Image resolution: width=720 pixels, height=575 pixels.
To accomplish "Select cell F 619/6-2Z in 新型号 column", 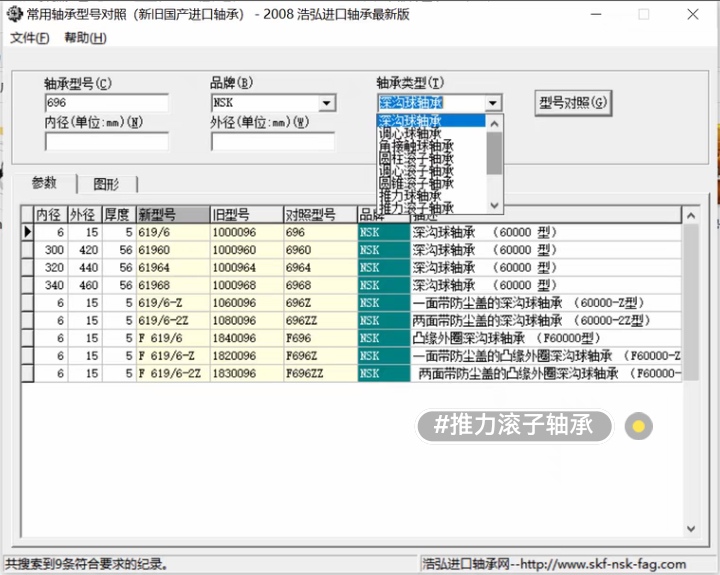I will tap(173, 373).
